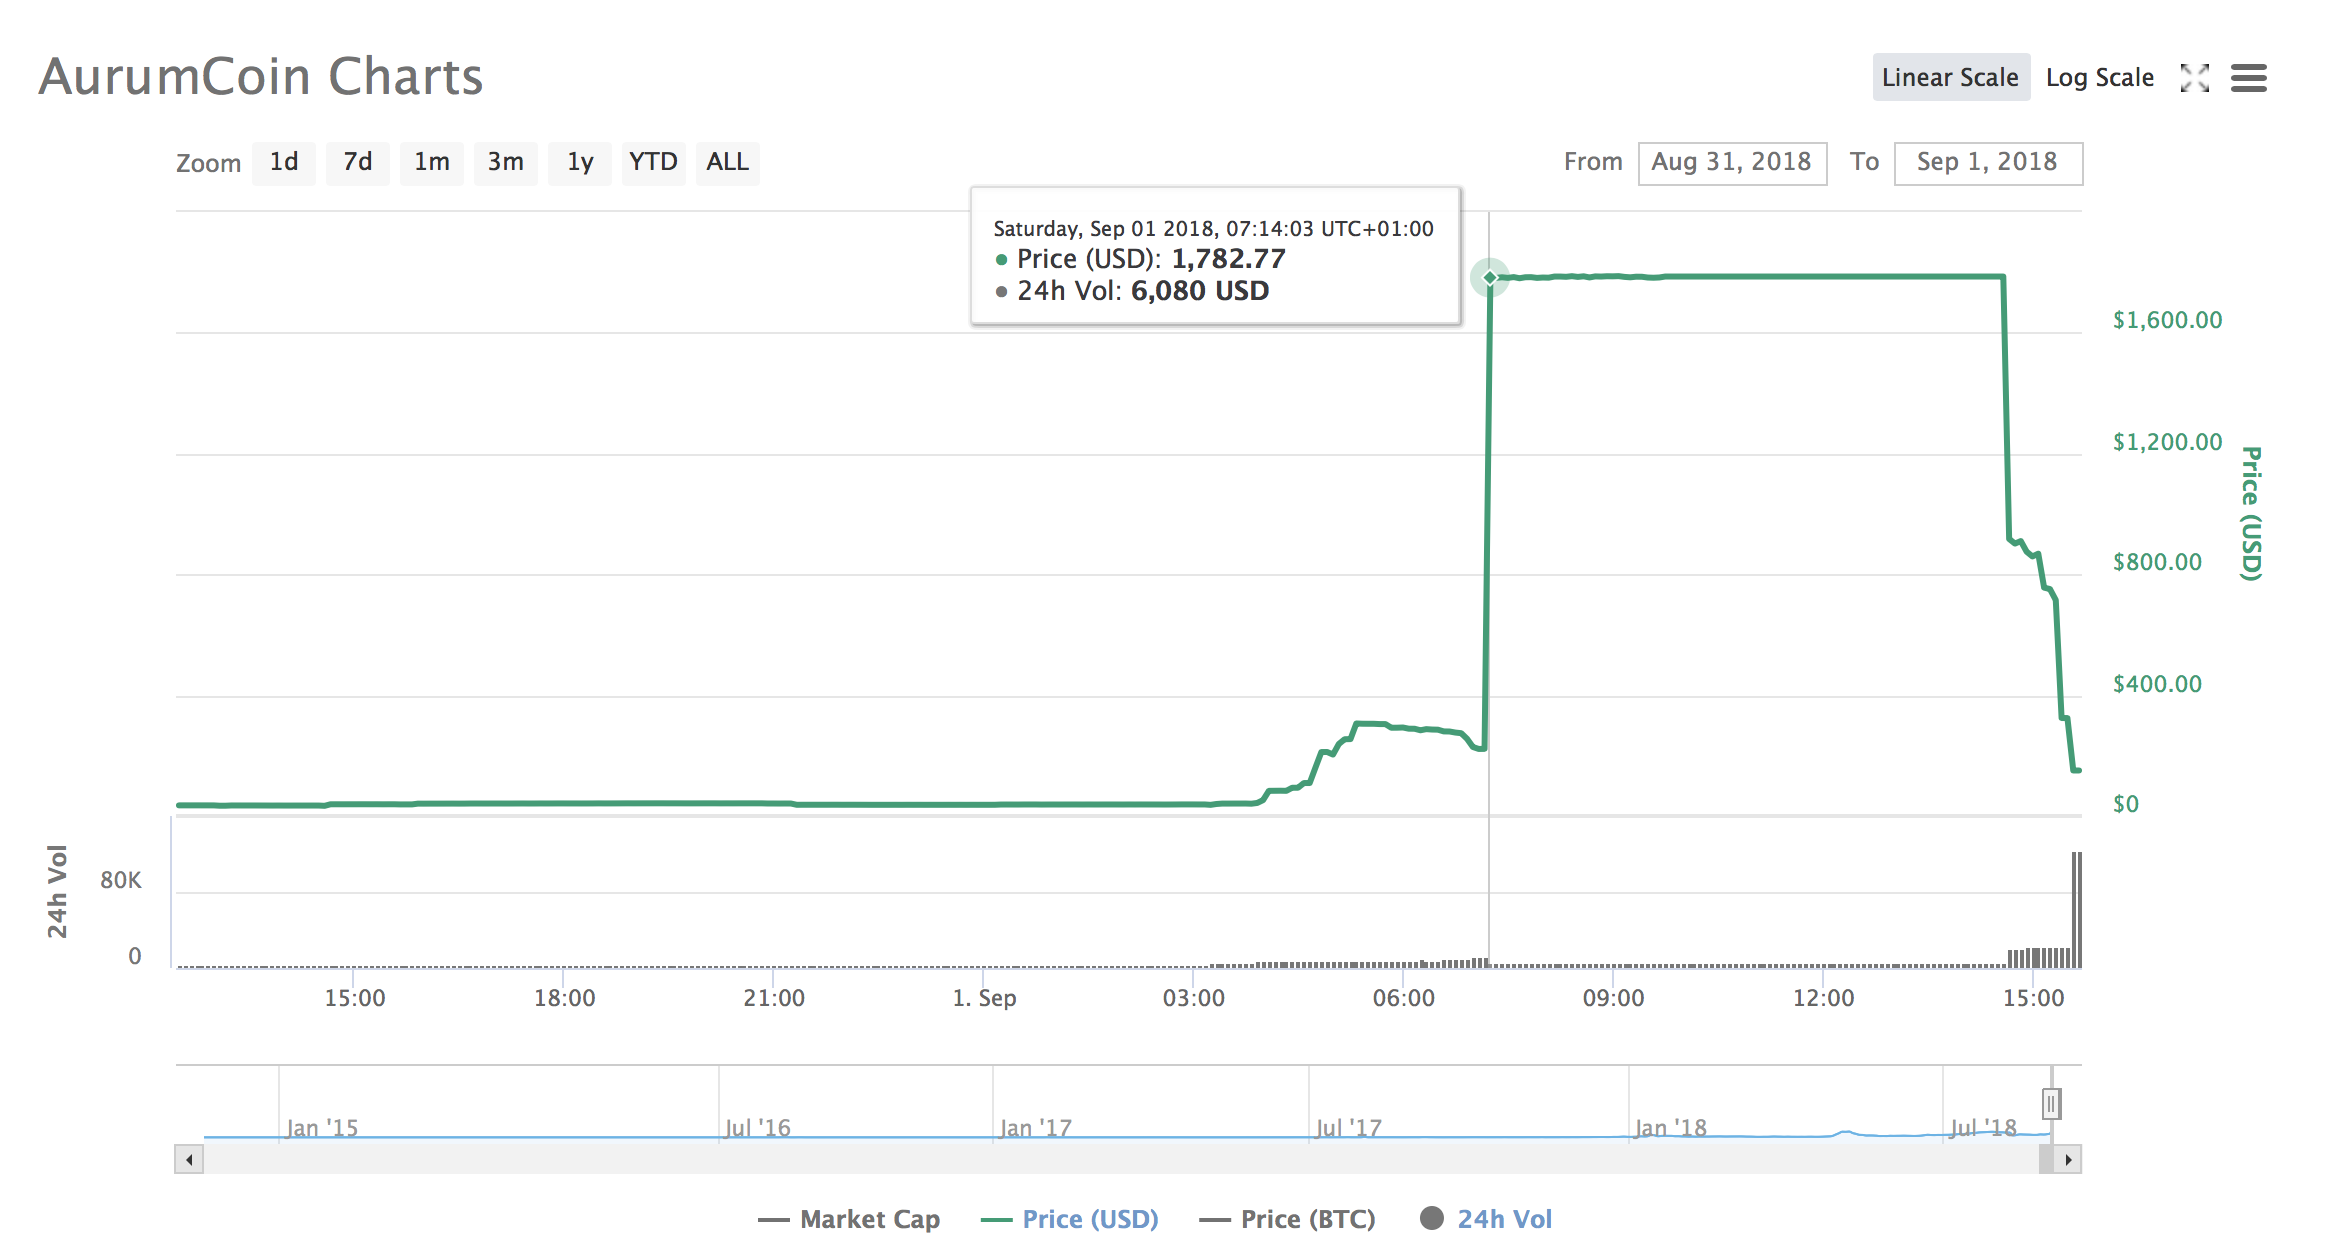Click the Jan '15 navigator label

point(322,1128)
